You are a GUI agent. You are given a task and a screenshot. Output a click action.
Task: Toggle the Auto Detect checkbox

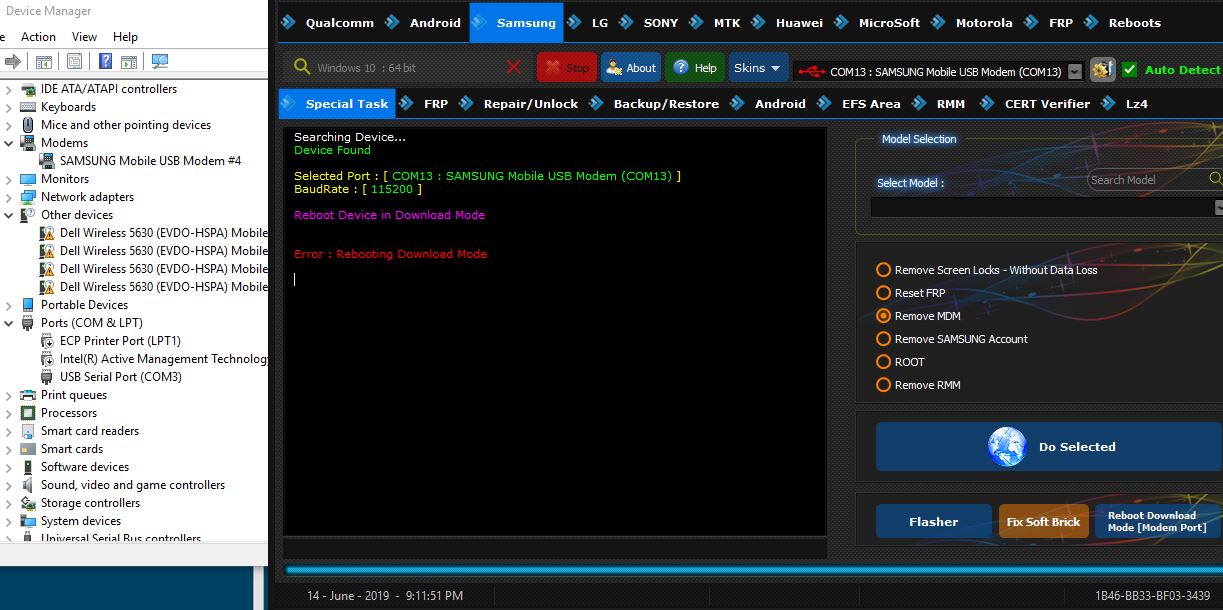[x=1130, y=70]
